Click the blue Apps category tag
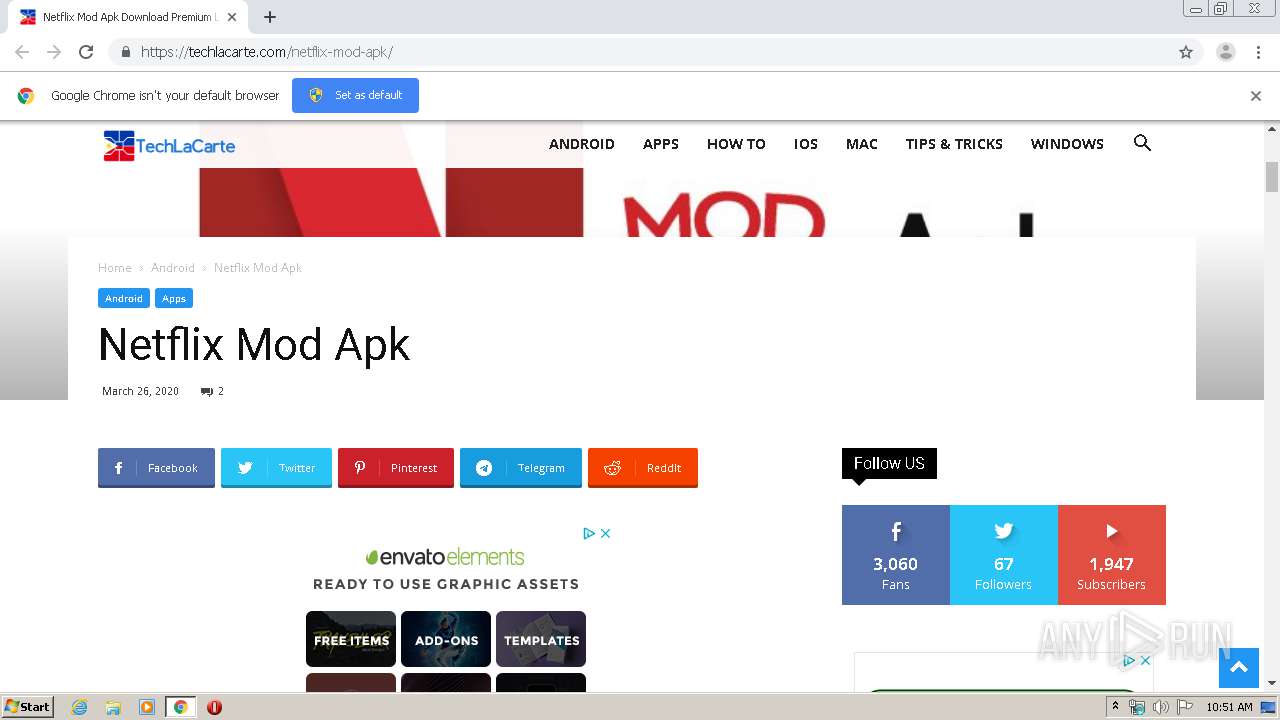The width and height of the screenshot is (1280, 720). point(174,298)
